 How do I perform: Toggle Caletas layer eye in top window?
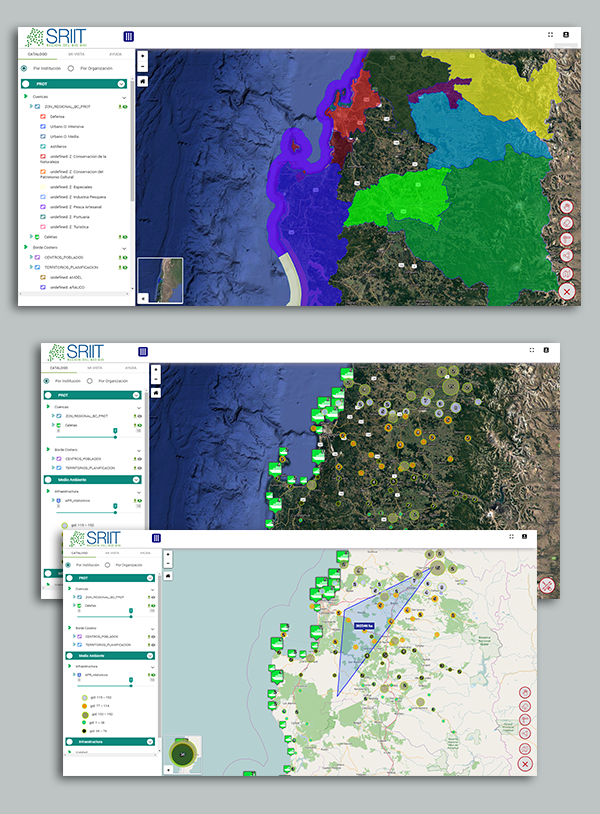(x=125, y=237)
